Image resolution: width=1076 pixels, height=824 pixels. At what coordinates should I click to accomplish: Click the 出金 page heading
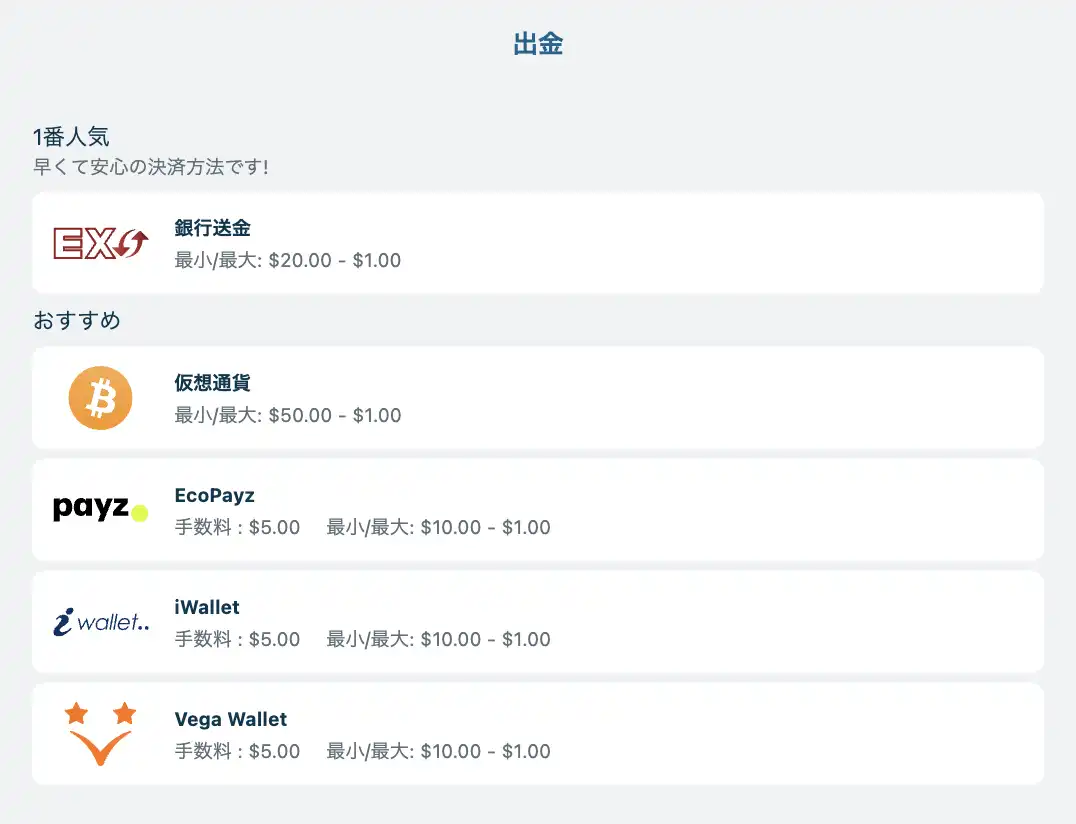pyautogui.click(x=538, y=44)
